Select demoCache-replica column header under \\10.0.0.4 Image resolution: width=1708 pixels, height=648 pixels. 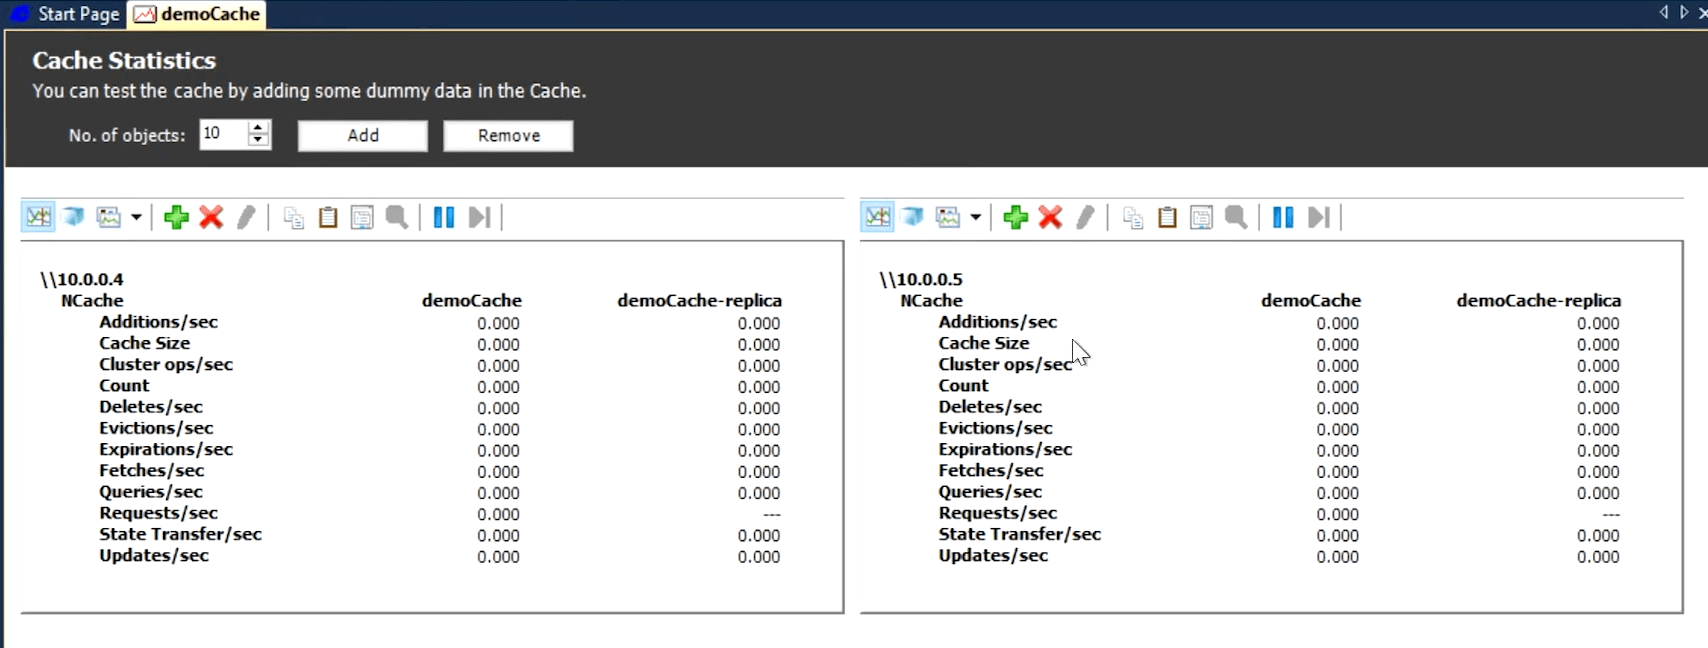click(700, 300)
